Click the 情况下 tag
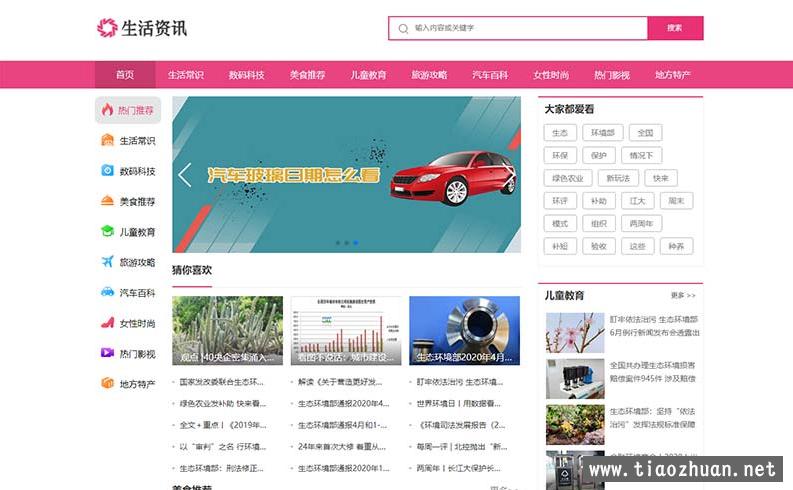 [x=641, y=156]
